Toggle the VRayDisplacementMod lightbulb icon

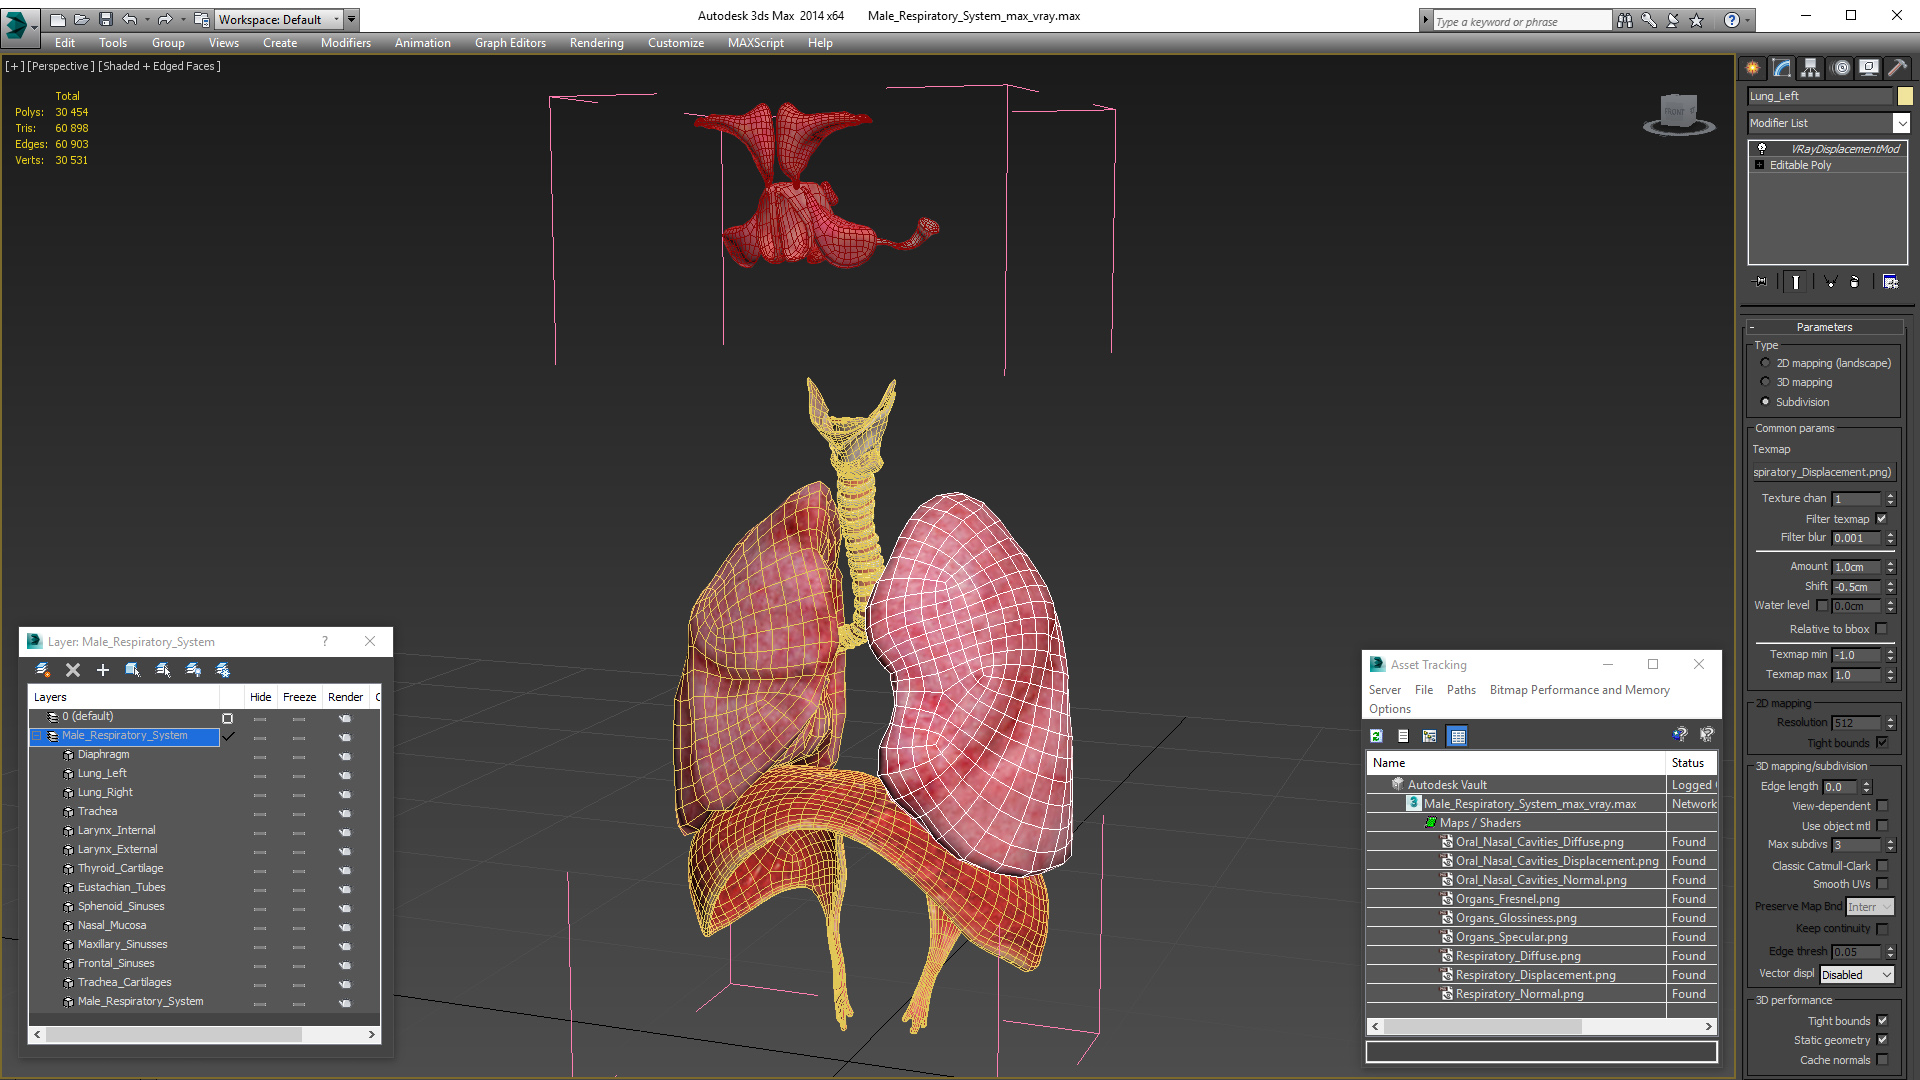point(1762,148)
